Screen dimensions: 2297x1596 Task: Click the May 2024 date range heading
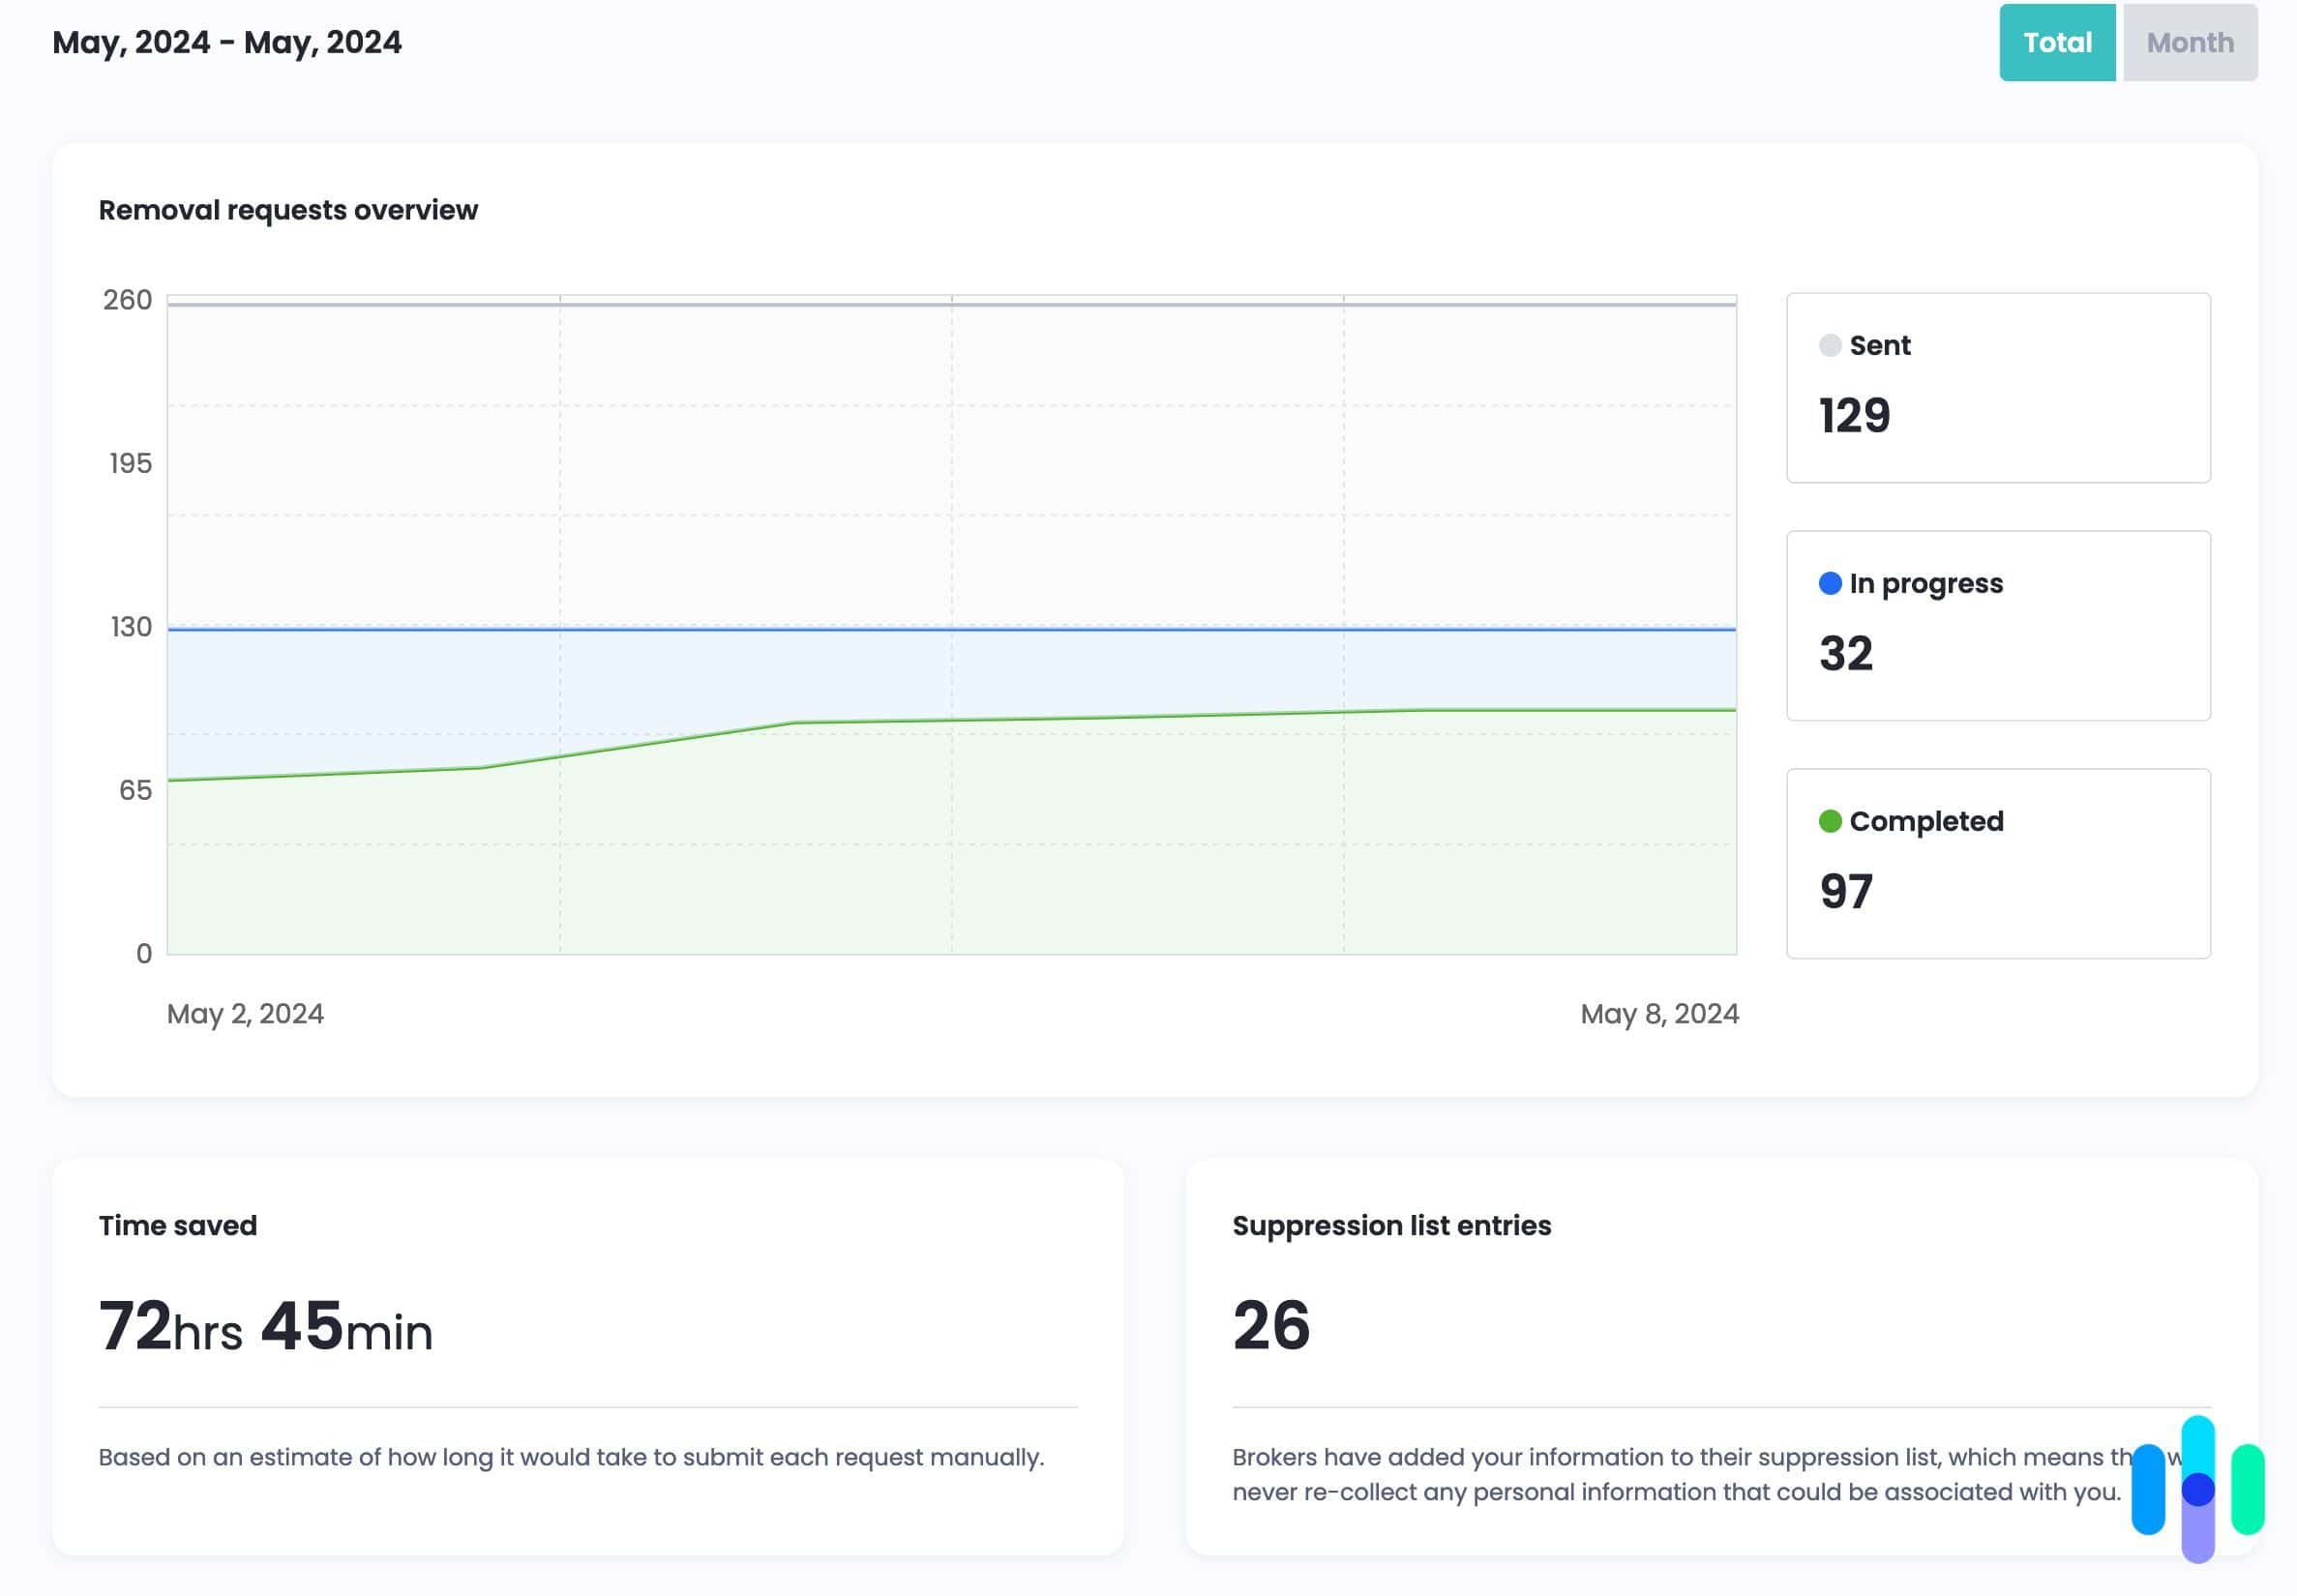point(227,43)
